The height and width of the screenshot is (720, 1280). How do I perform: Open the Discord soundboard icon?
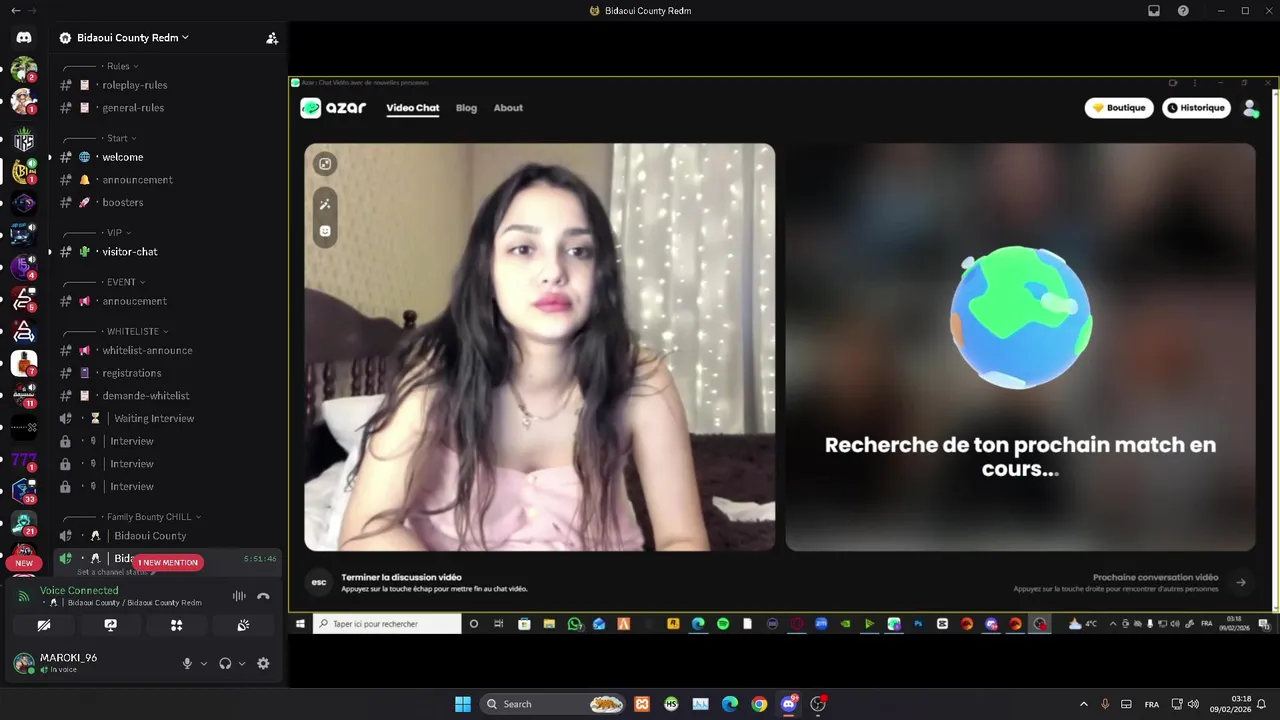243,625
